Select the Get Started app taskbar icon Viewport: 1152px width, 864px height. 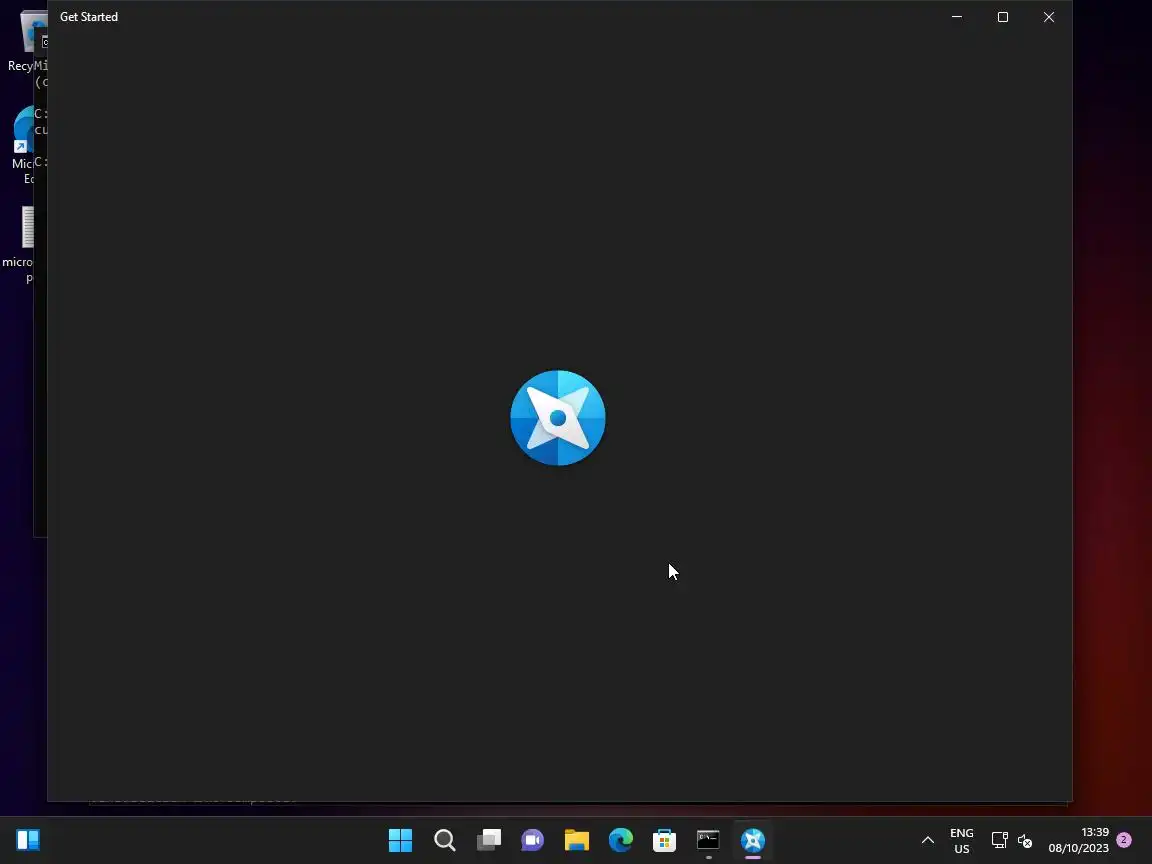pyautogui.click(x=753, y=840)
